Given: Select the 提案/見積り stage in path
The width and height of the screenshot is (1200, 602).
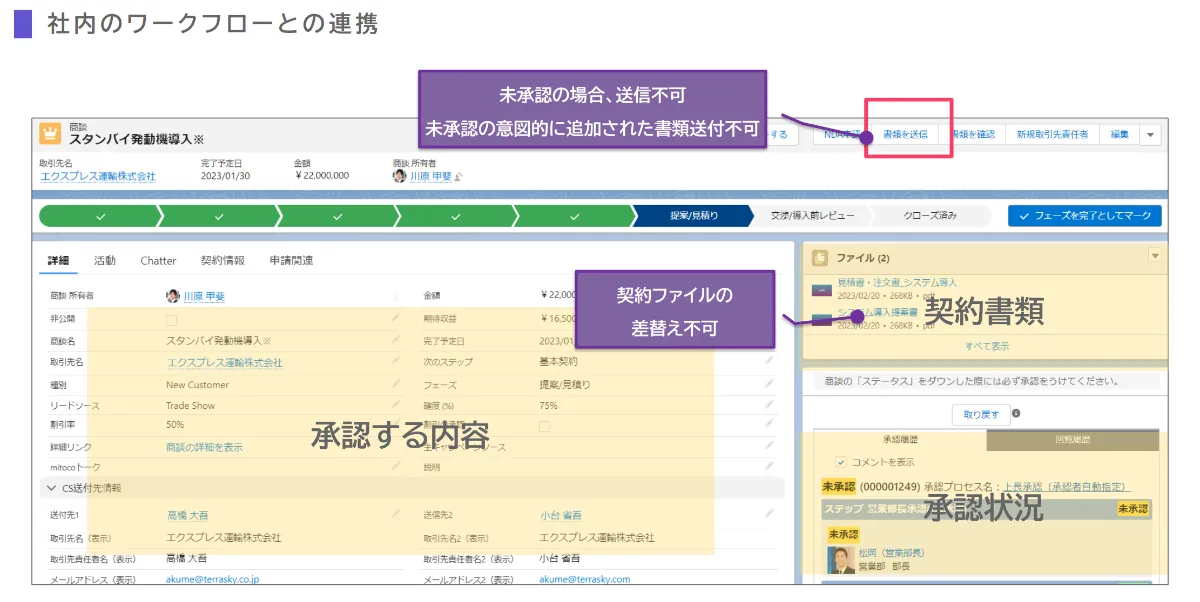Looking at the screenshot, I should (692, 216).
